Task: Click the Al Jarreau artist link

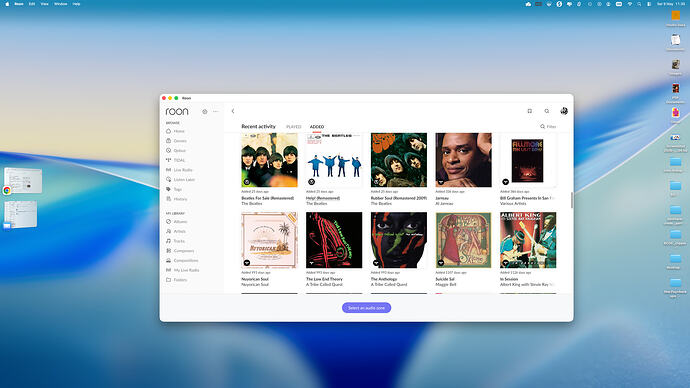Action: click(444, 204)
